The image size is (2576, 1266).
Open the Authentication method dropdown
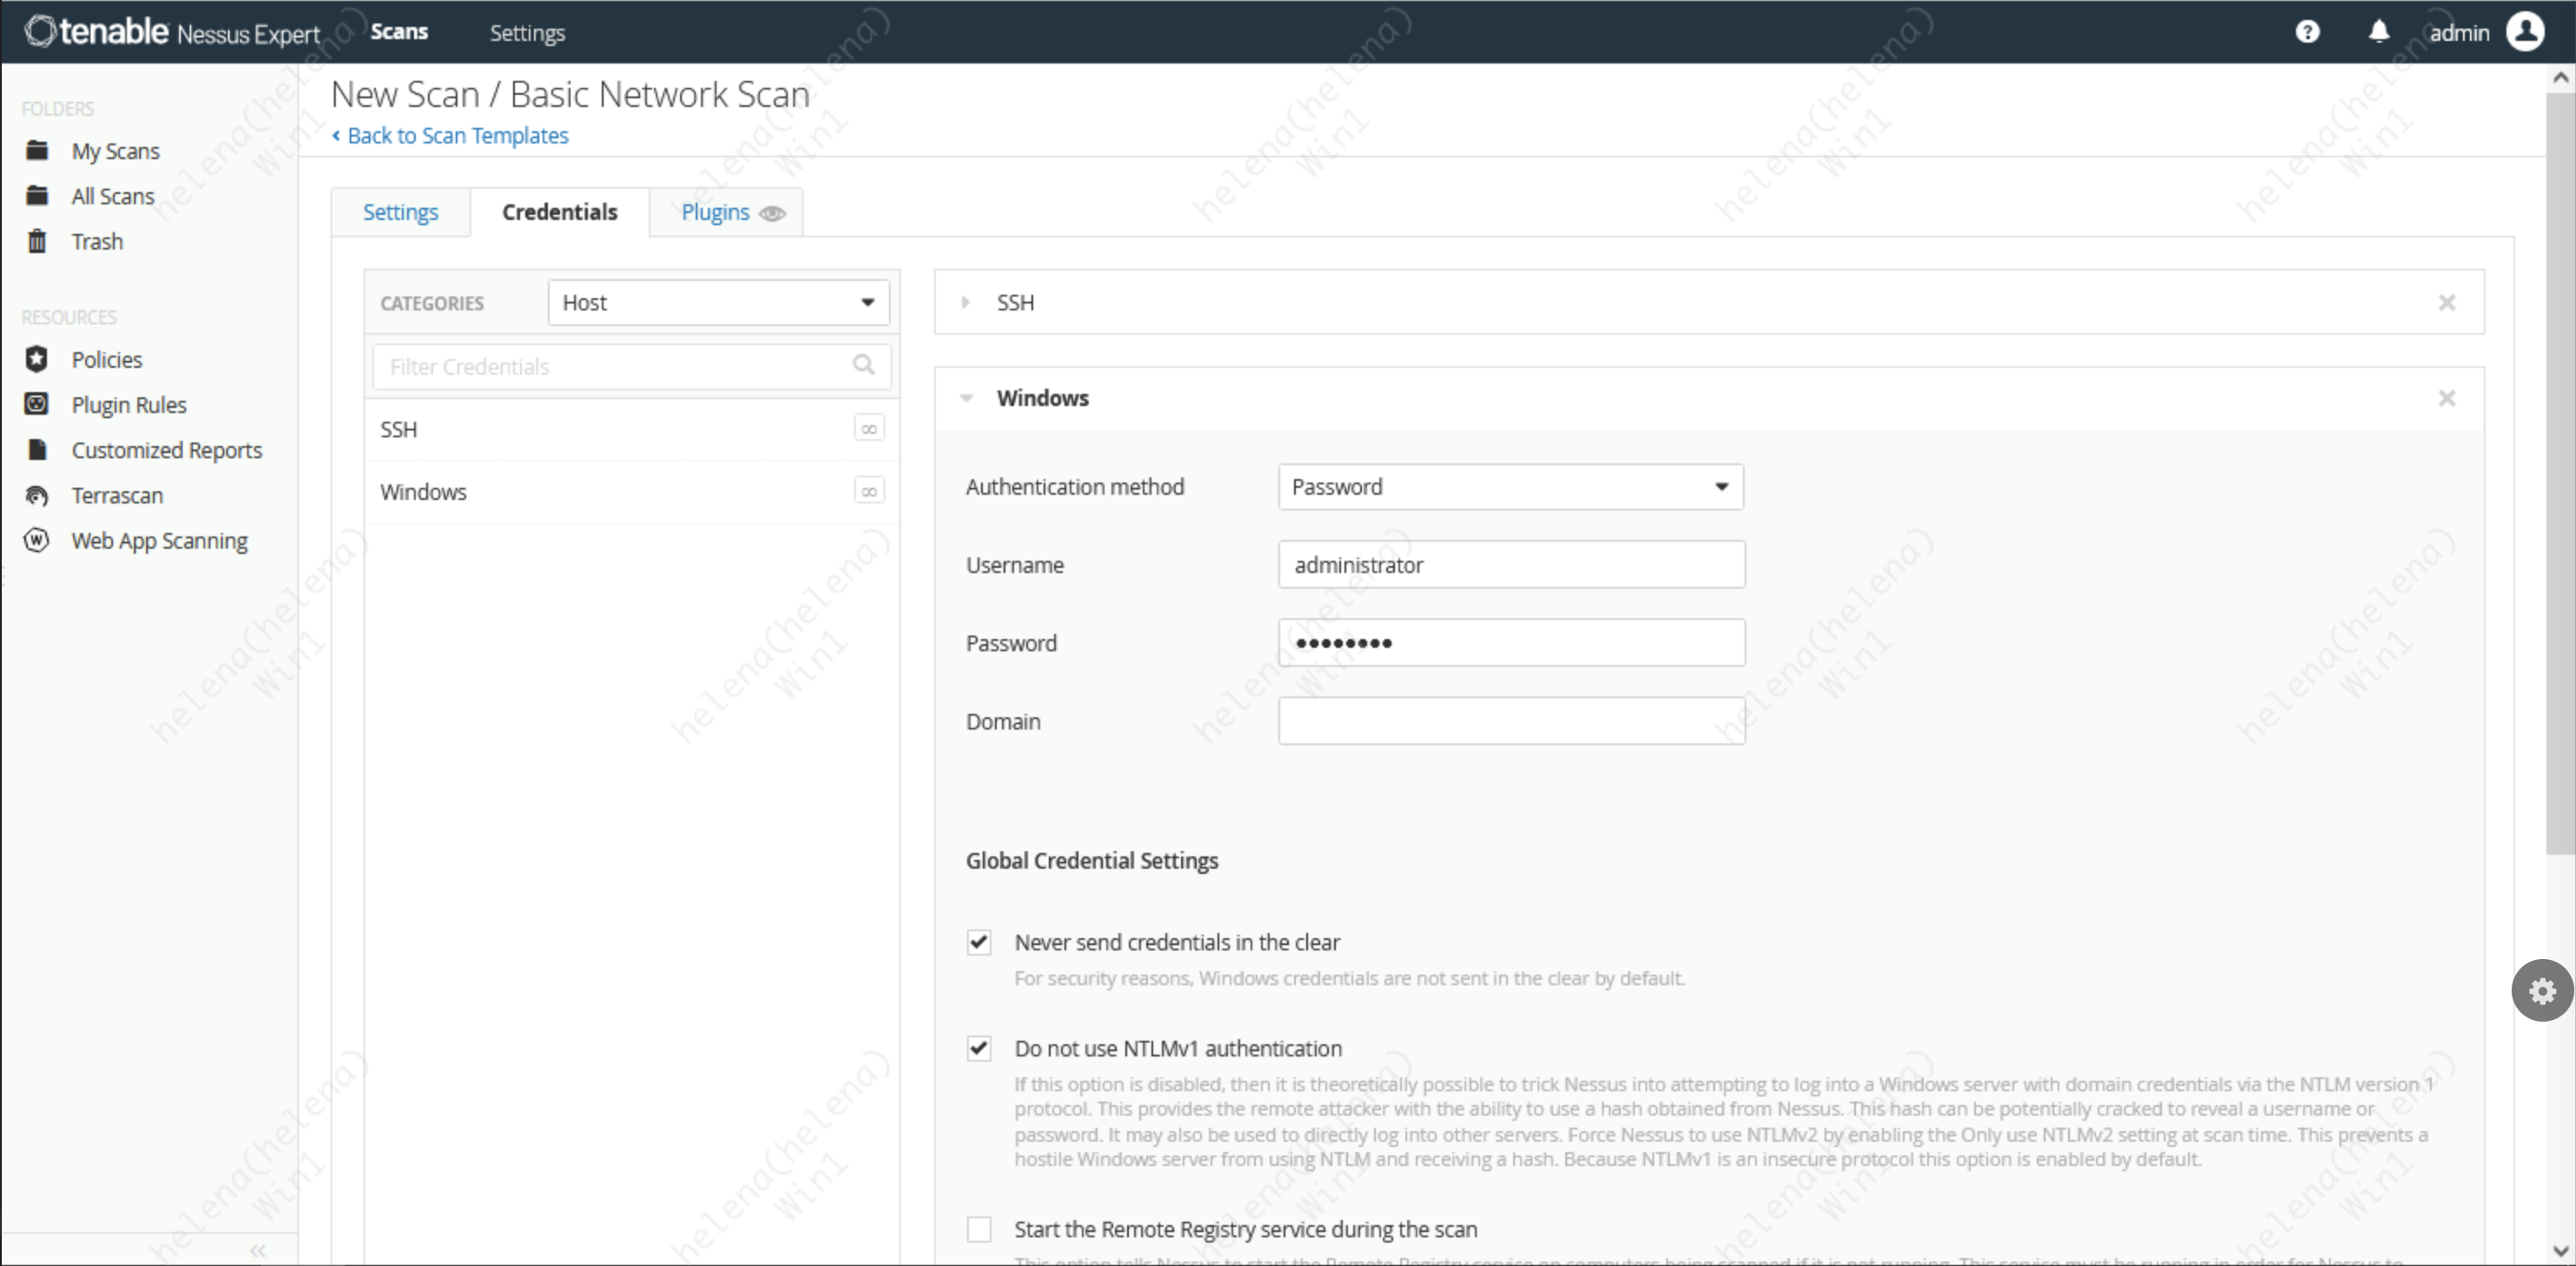[1510, 487]
